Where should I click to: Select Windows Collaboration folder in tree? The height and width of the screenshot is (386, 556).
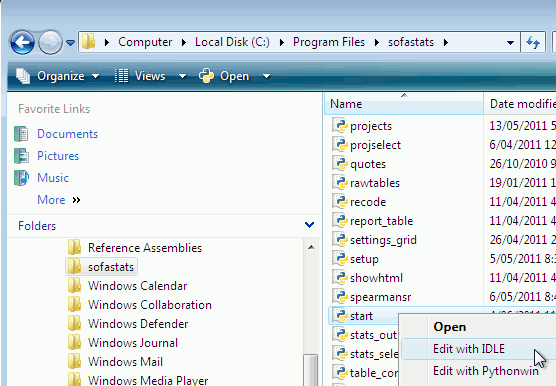point(140,305)
